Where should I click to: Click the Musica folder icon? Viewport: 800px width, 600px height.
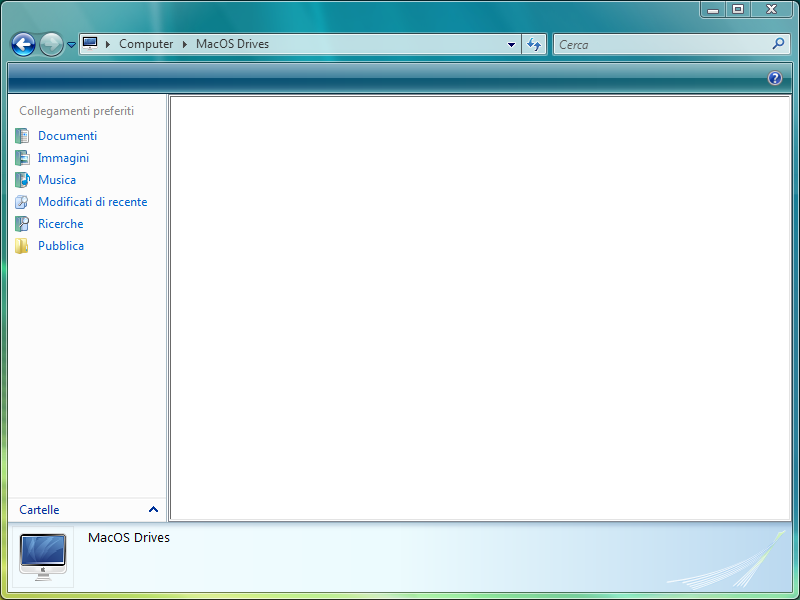(x=22, y=180)
